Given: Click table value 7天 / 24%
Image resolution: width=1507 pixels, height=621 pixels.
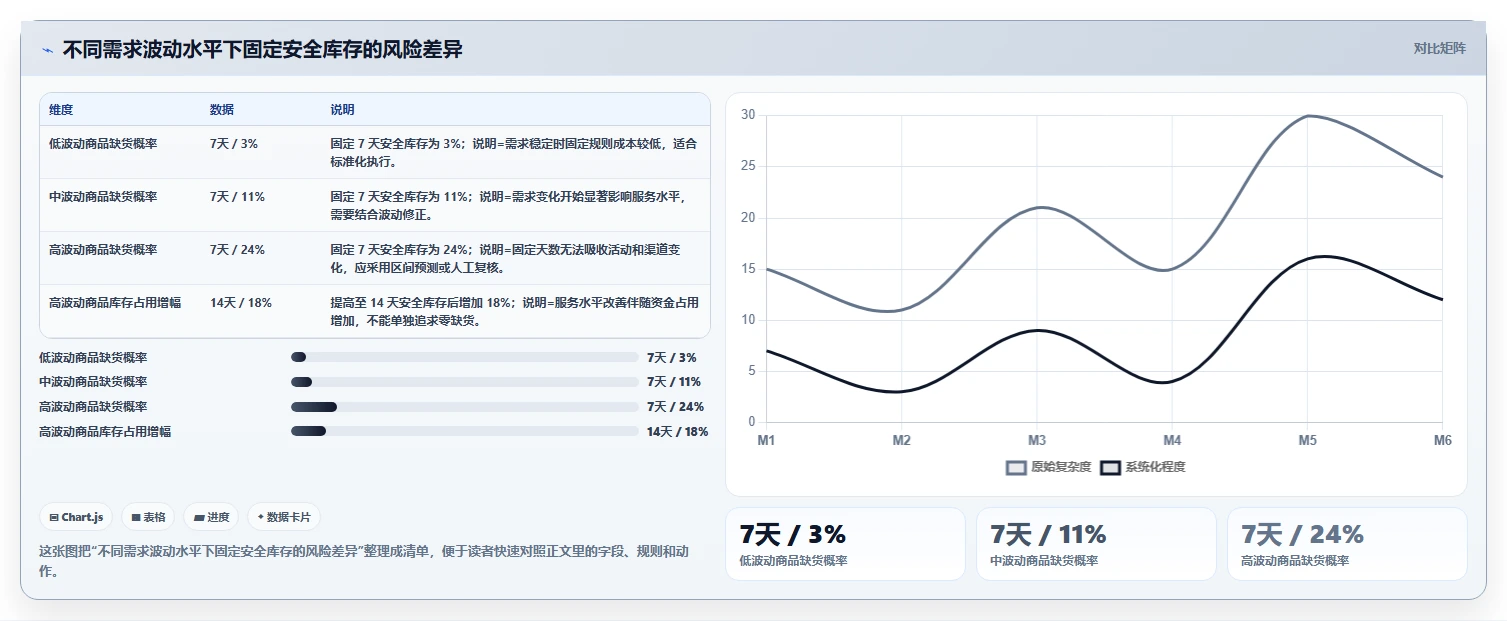Looking at the screenshot, I should click(237, 250).
